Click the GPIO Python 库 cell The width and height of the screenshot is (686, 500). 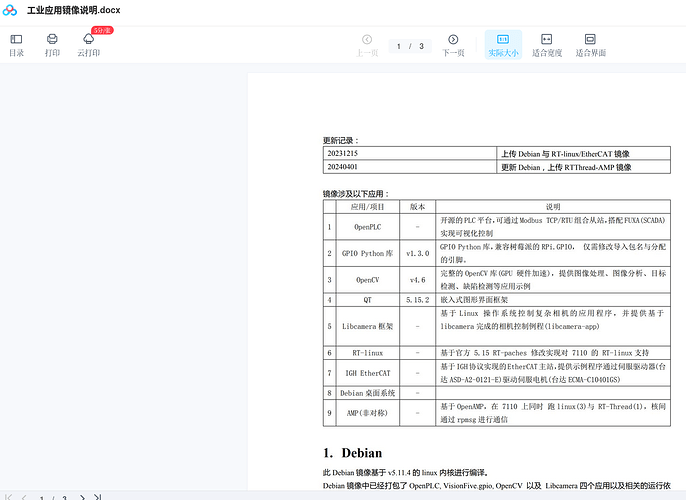368,253
